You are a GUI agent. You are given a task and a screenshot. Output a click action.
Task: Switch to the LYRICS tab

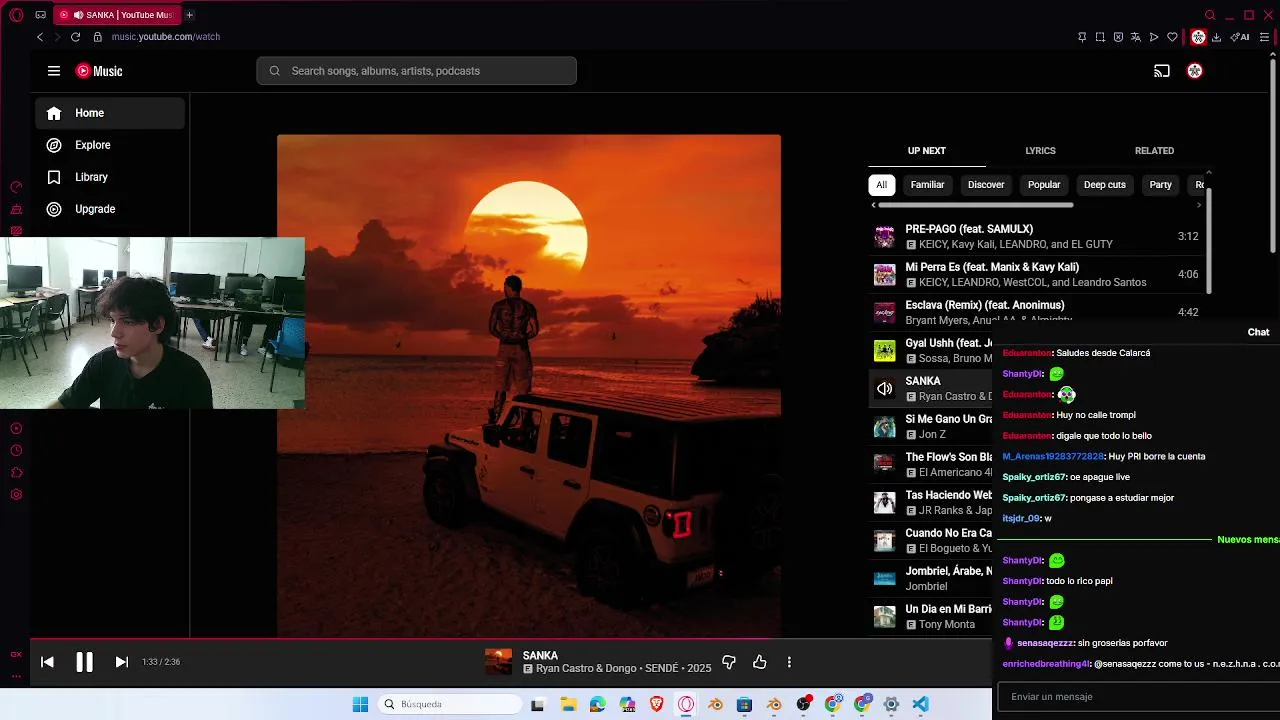(1040, 151)
